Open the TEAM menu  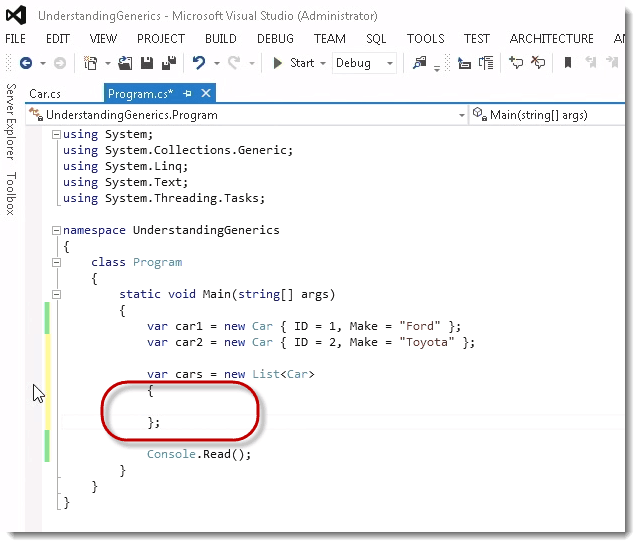click(x=330, y=39)
